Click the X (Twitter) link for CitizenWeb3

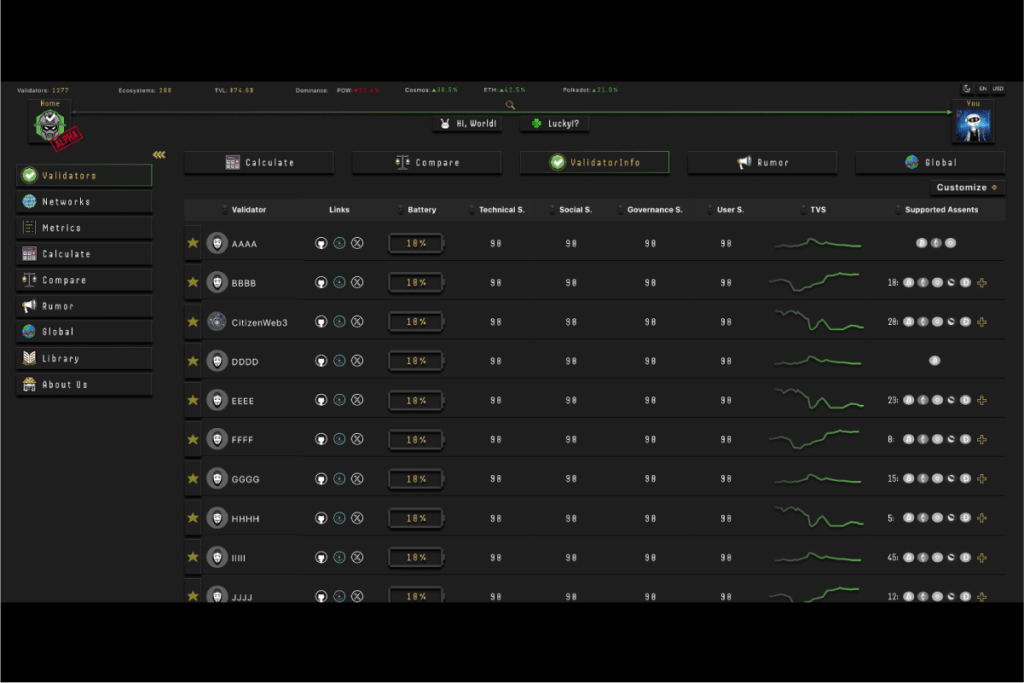coord(357,322)
